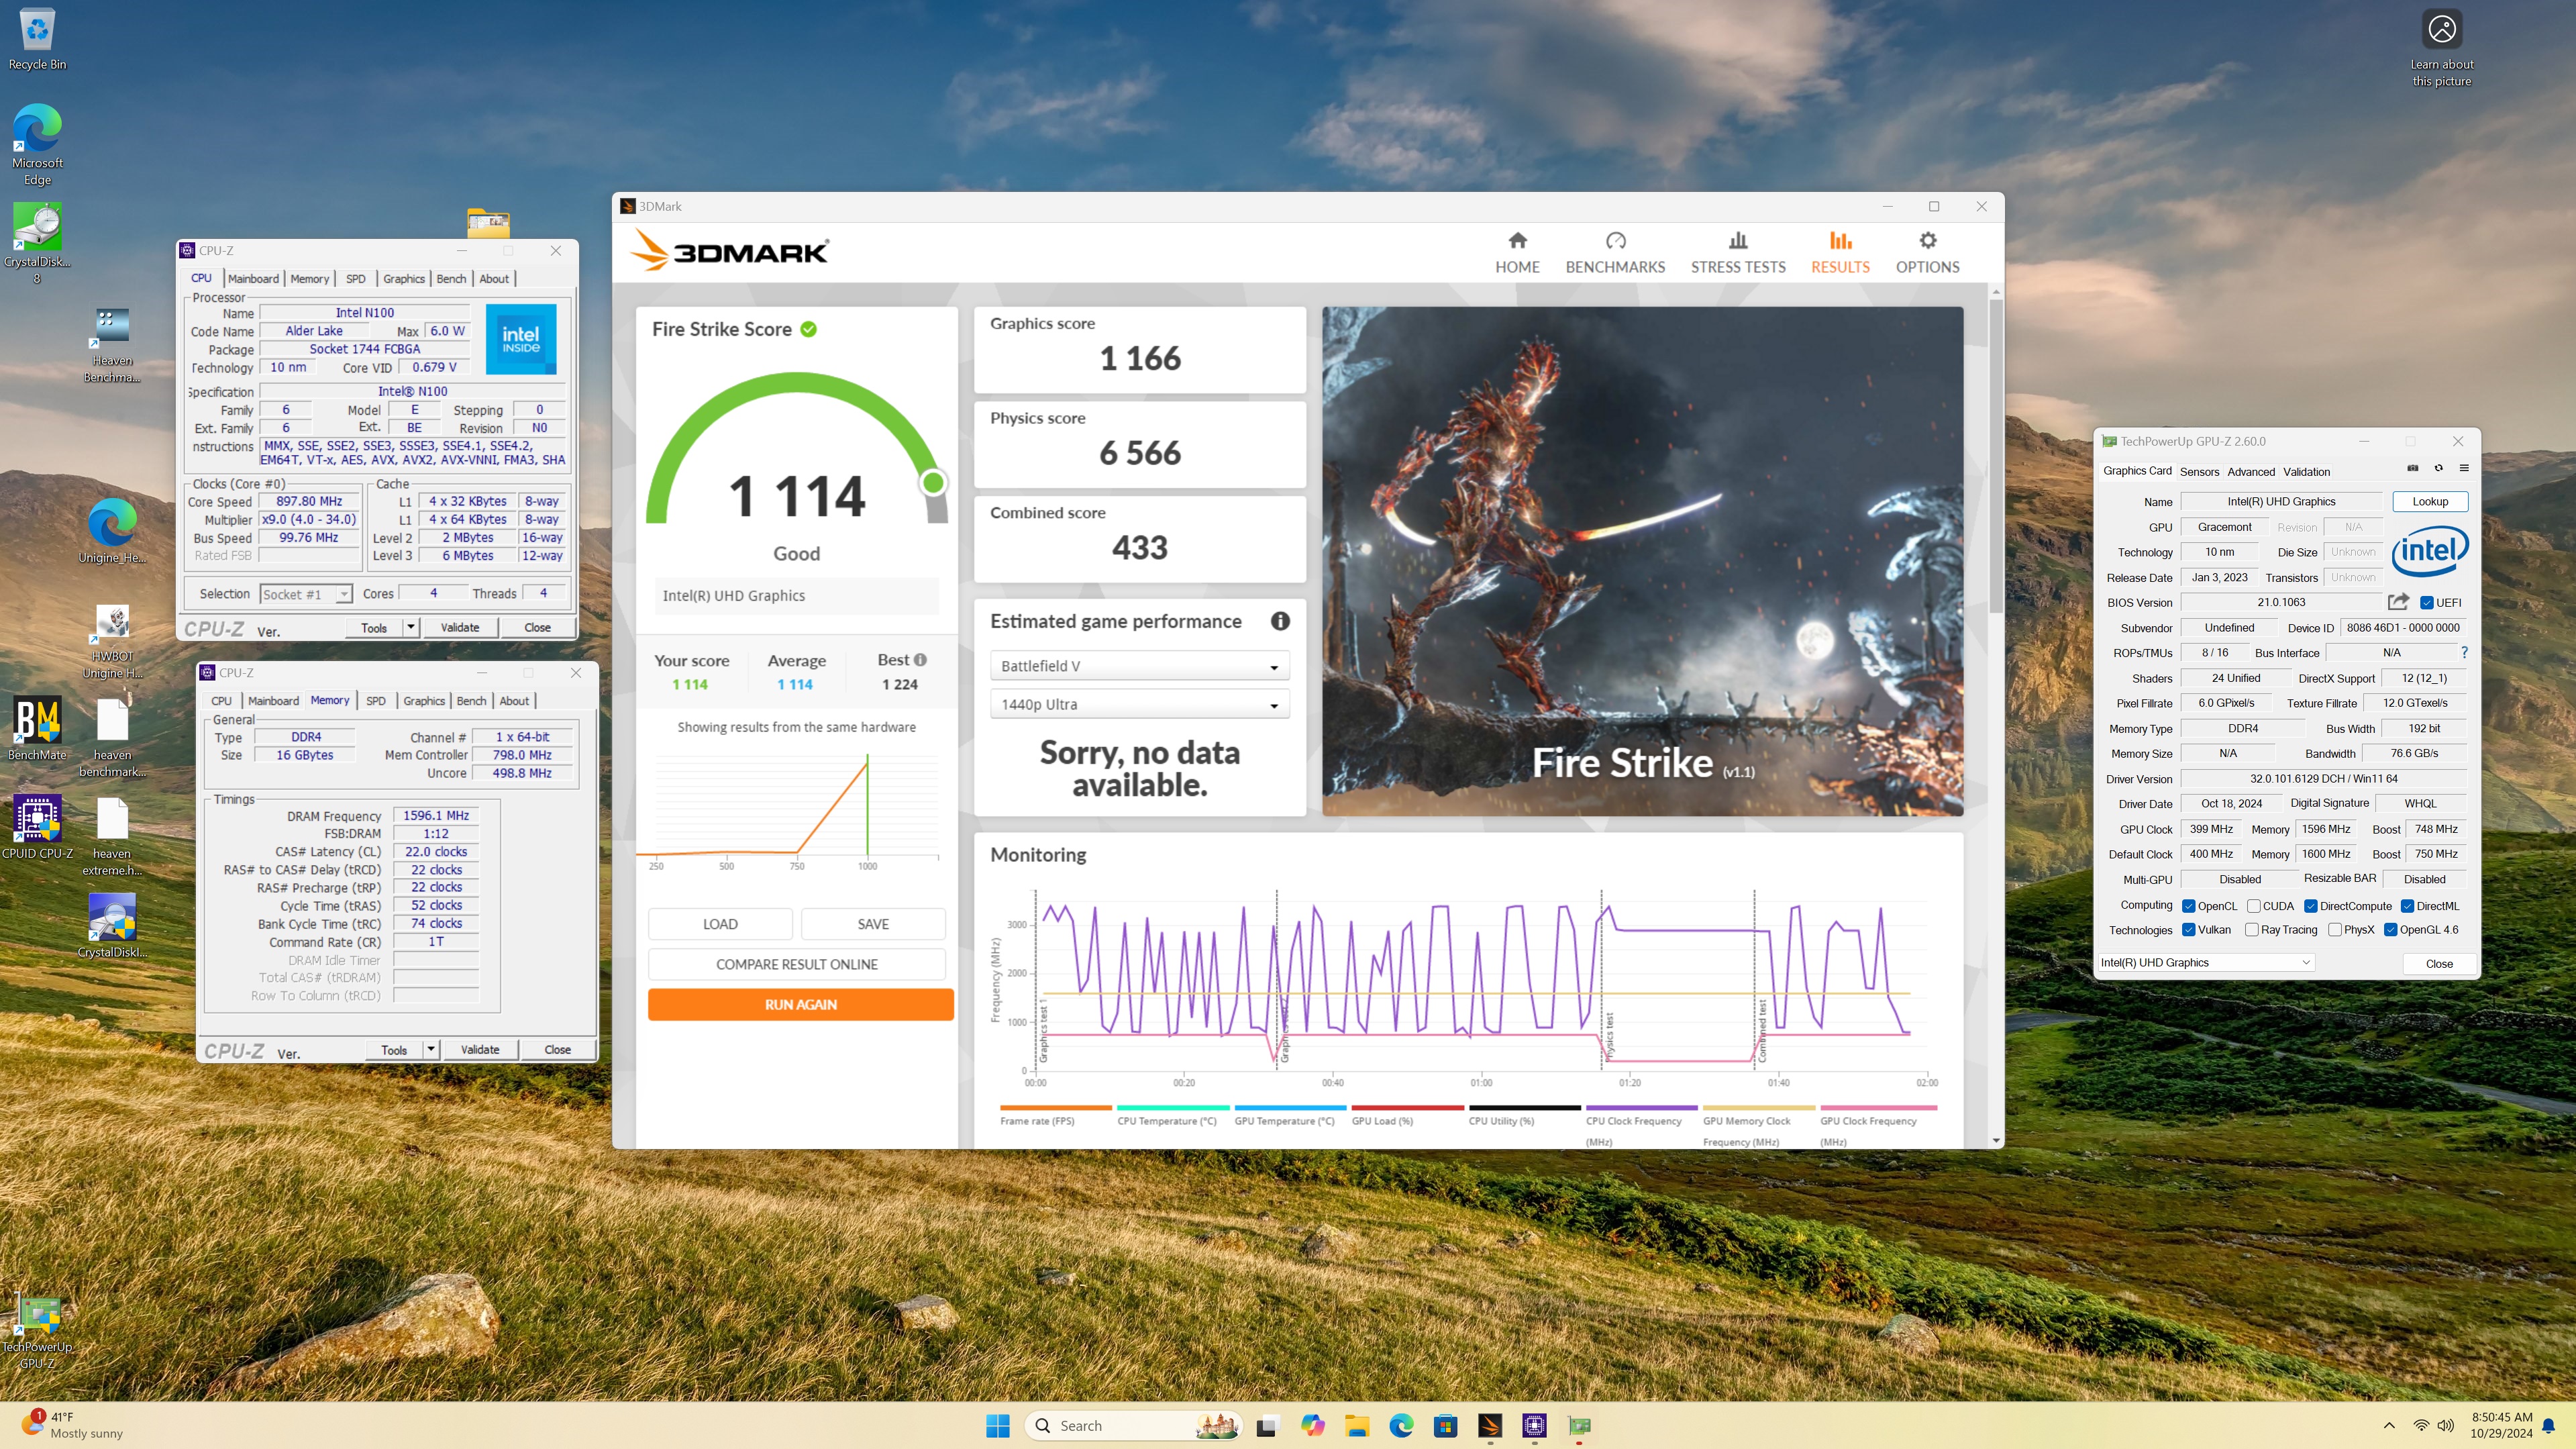Image resolution: width=2576 pixels, height=1449 pixels.
Task: Open Heaven Benchmark desktop shortcut
Action: [x=112, y=345]
